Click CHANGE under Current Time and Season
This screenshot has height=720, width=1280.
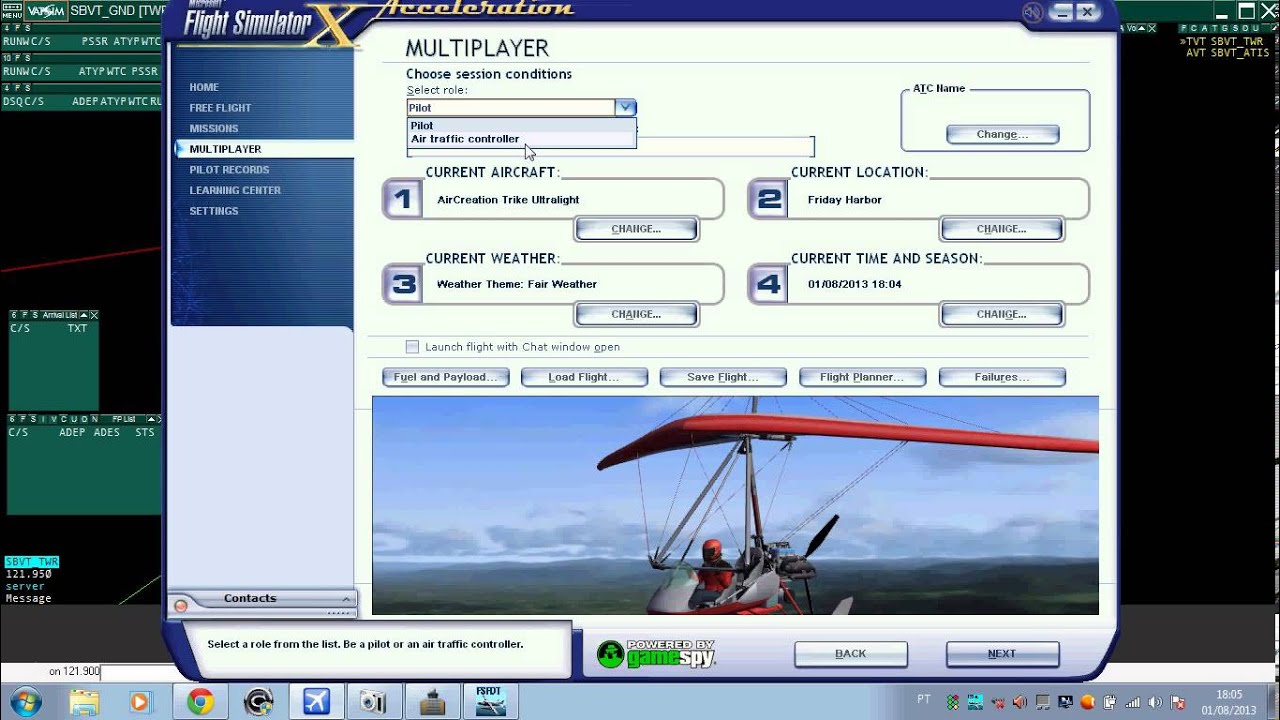(x=1001, y=314)
